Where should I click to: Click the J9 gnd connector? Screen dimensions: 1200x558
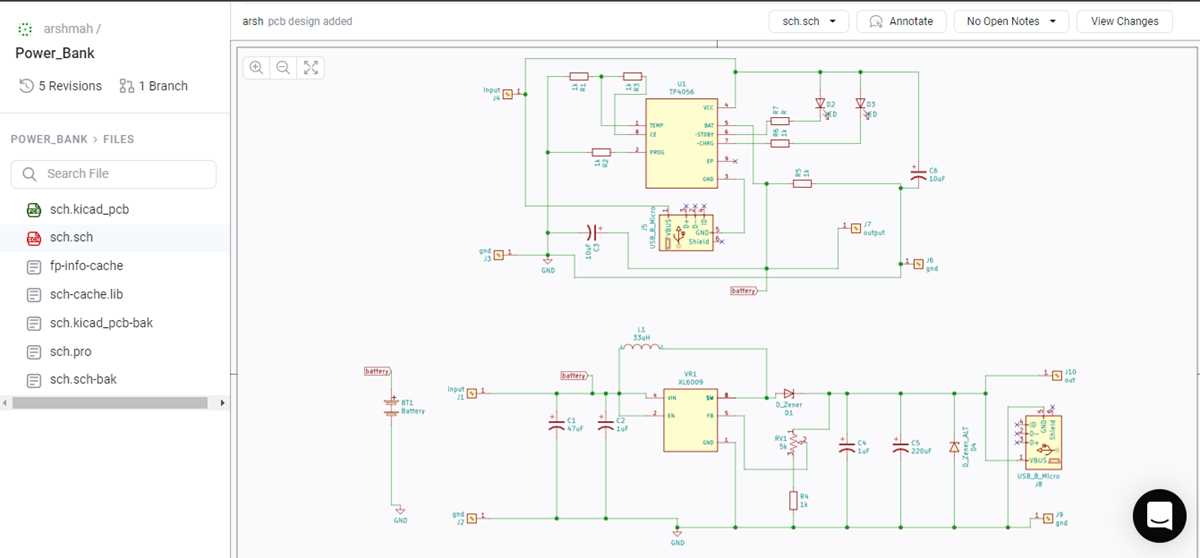click(1048, 518)
